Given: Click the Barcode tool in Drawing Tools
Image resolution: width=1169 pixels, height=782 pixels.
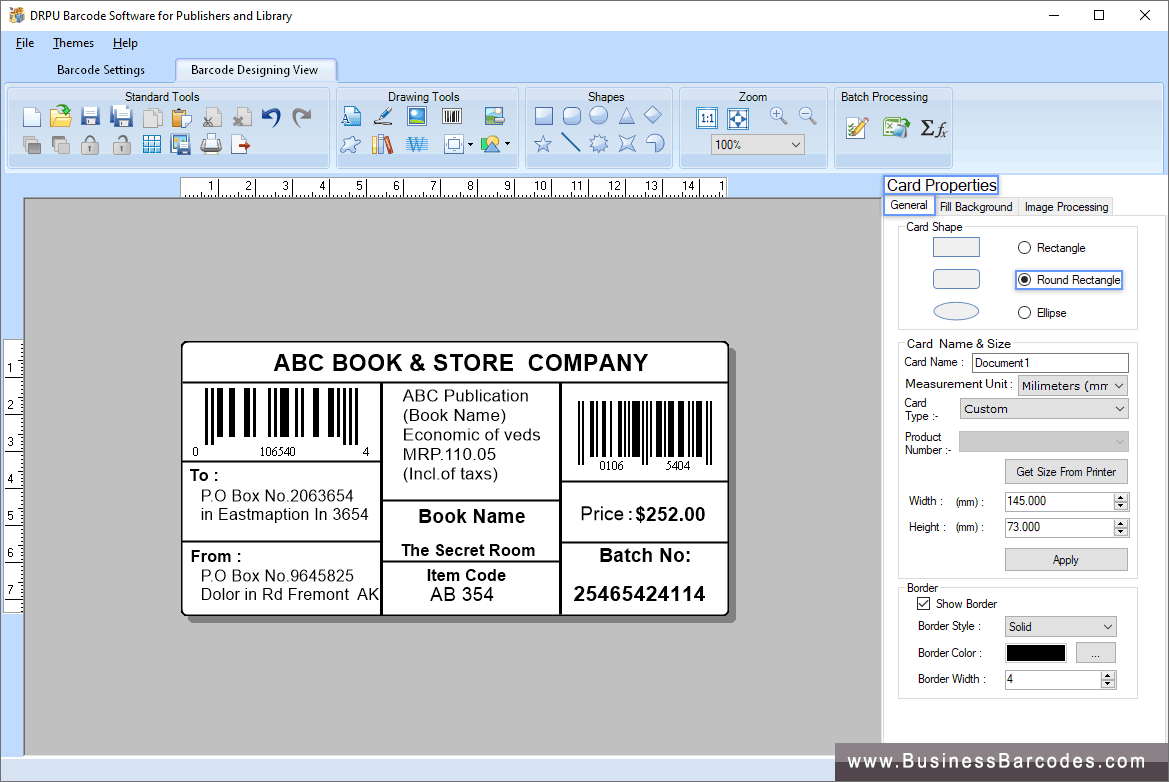Looking at the screenshot, I should tap(451, 116).
